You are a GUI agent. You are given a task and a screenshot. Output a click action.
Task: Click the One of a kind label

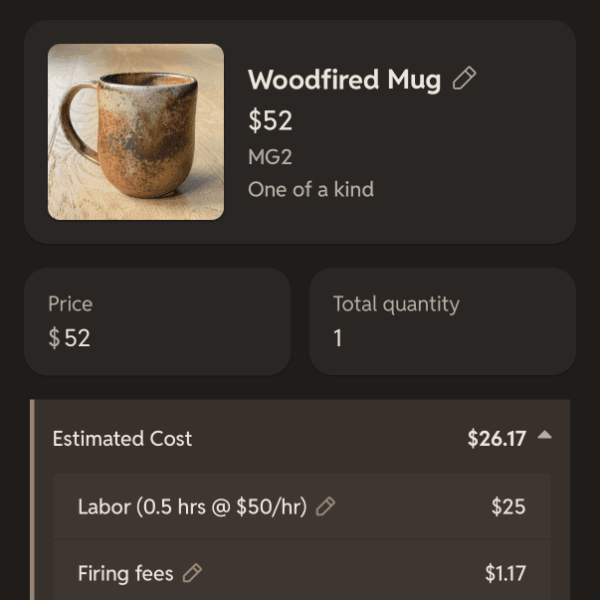311,189
